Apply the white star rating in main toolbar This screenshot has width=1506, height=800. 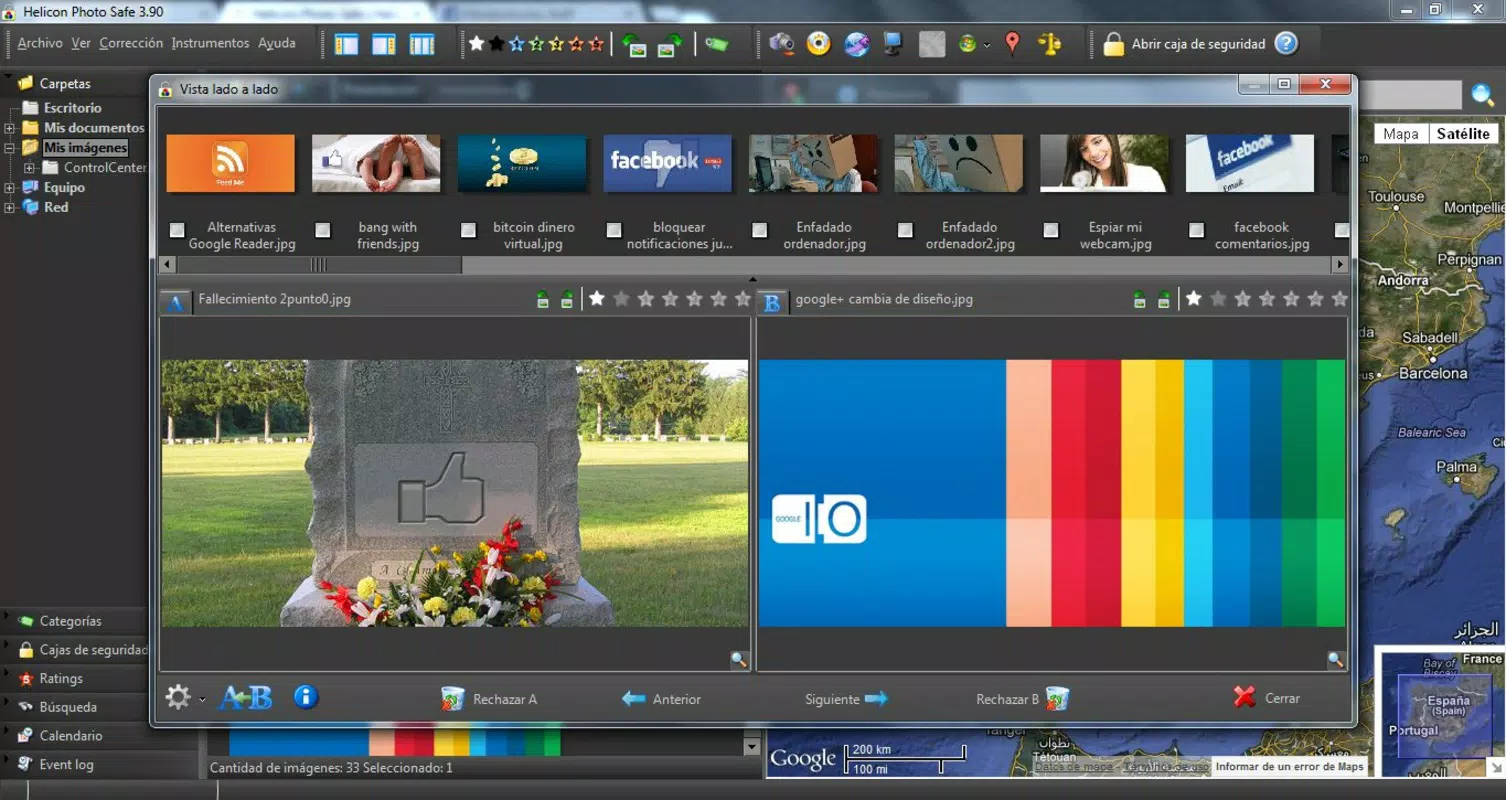[477, 44]
